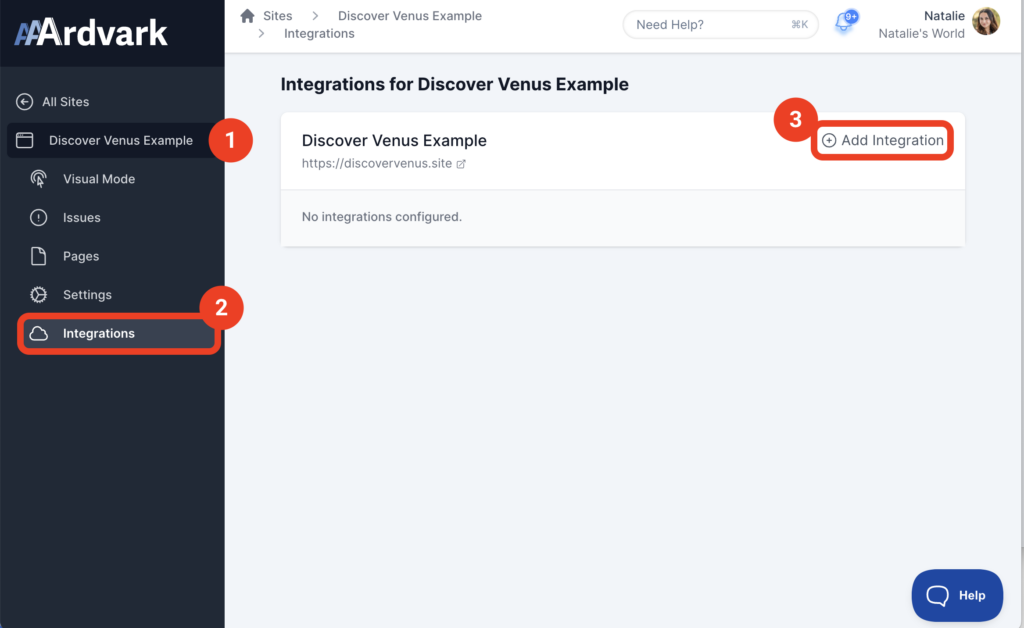Screen dimensions: 1024x628
Task: Click the Visual Mode cursor icon
Action: pos(39,179)
